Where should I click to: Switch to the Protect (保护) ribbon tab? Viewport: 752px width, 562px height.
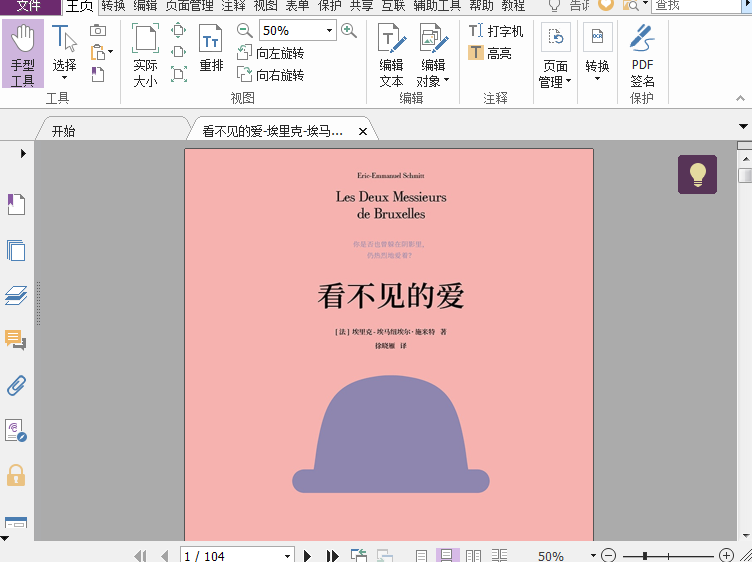329,6
